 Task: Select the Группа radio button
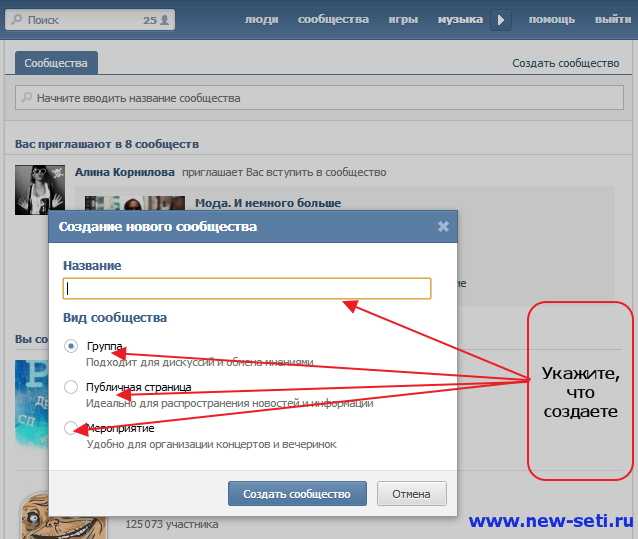tap(71, 346)
